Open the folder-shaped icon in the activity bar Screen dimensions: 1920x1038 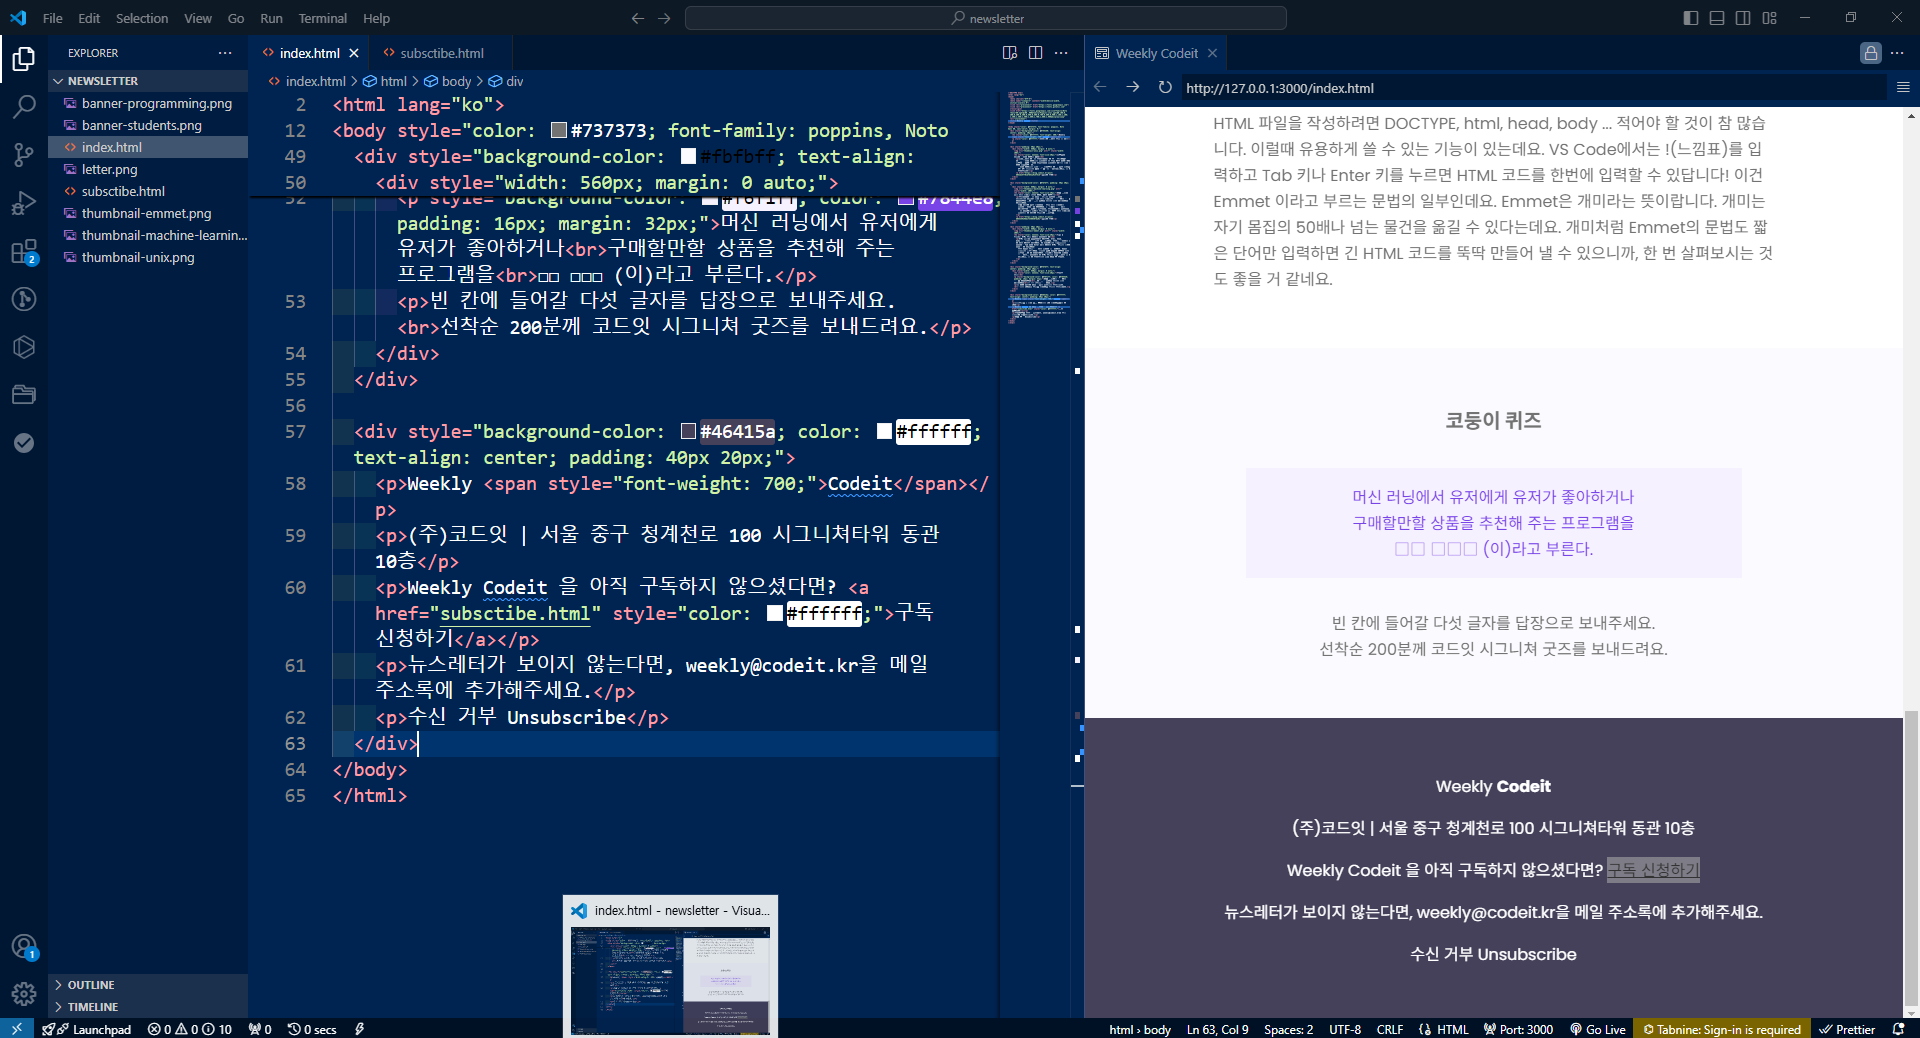24,395
